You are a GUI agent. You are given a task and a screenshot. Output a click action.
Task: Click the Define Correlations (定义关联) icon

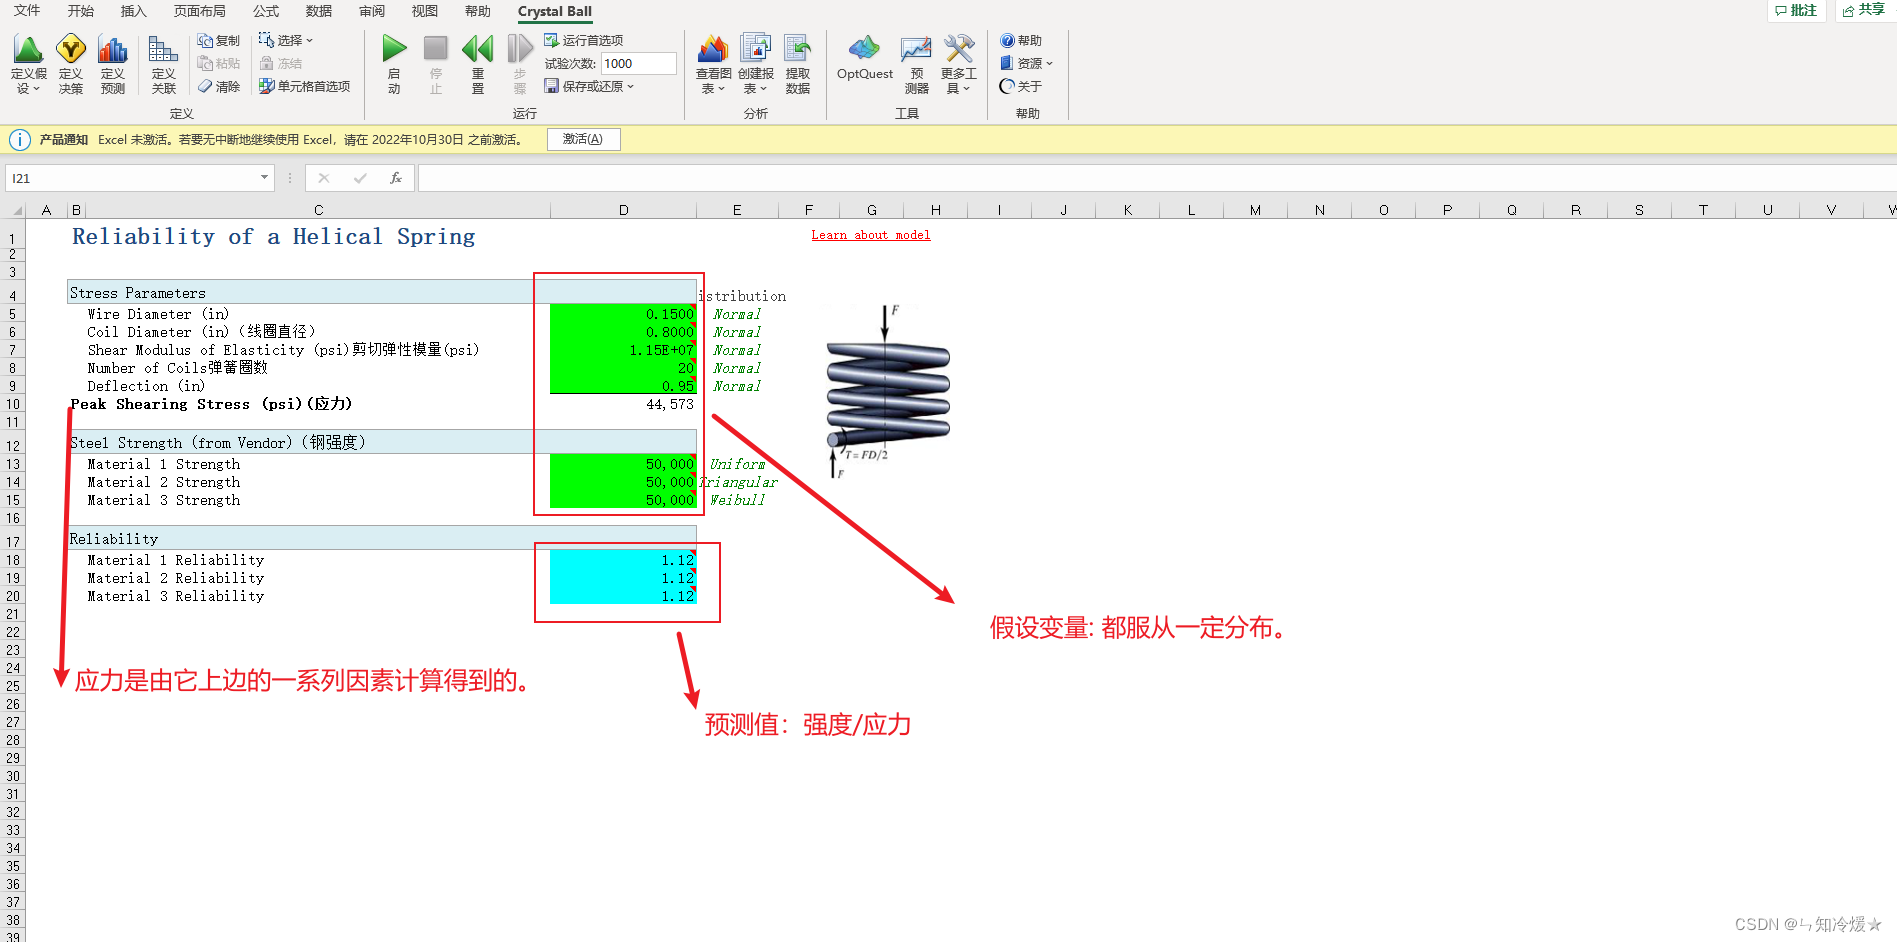pos(163,50)
